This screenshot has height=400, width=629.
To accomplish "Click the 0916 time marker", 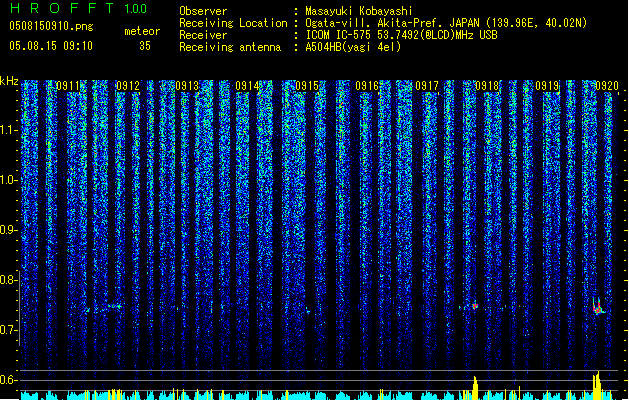I will click(x=367, y=86).
